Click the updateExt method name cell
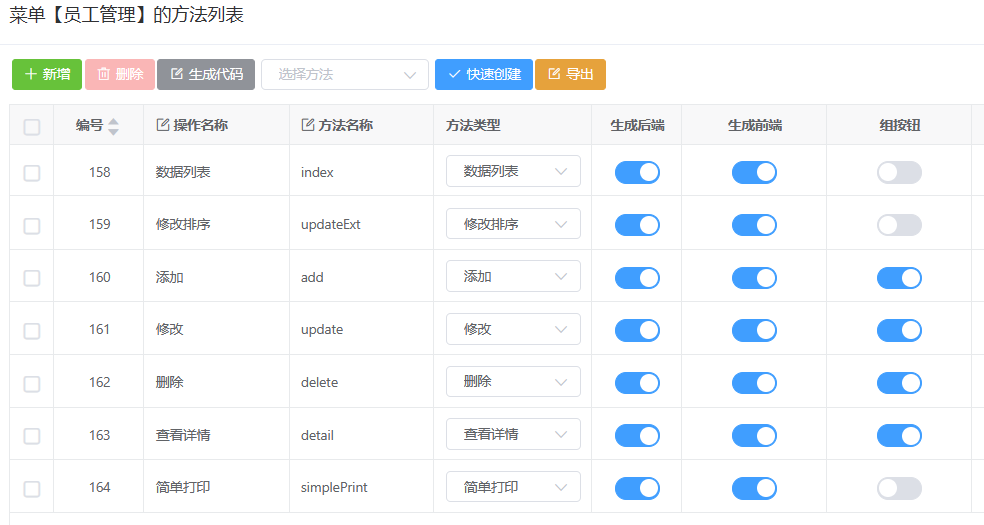This screenshot has height=525, width=984. tap(331, 225)
